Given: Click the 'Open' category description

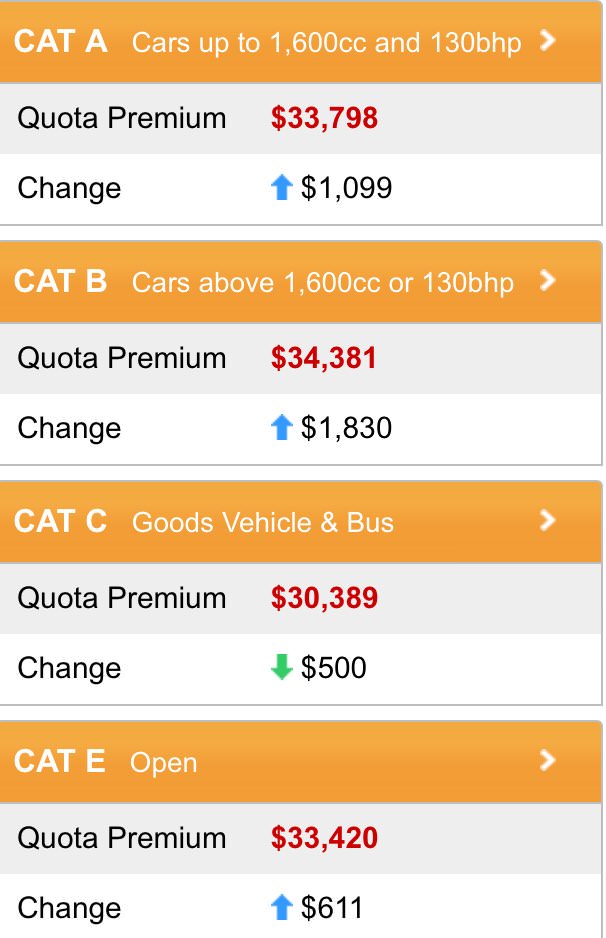Looking at the screenshot, I should point(163,763).
